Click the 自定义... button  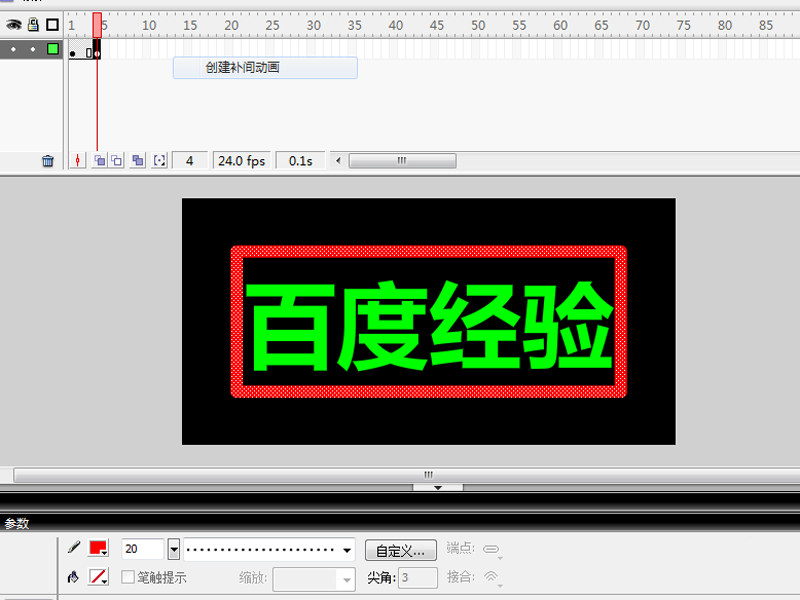[x=401, y=551]
